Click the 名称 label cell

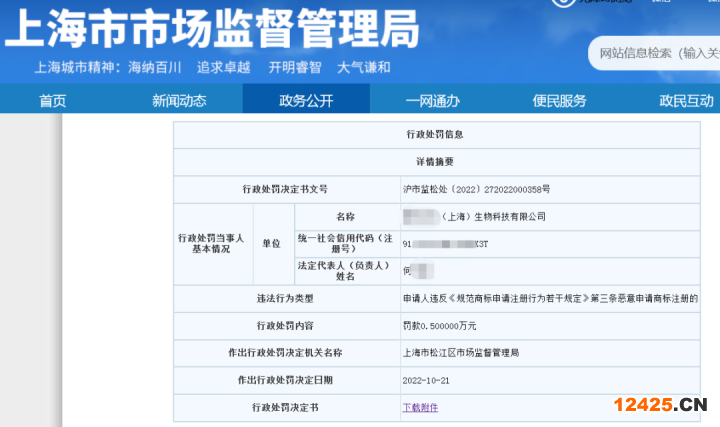click(347, 217)
